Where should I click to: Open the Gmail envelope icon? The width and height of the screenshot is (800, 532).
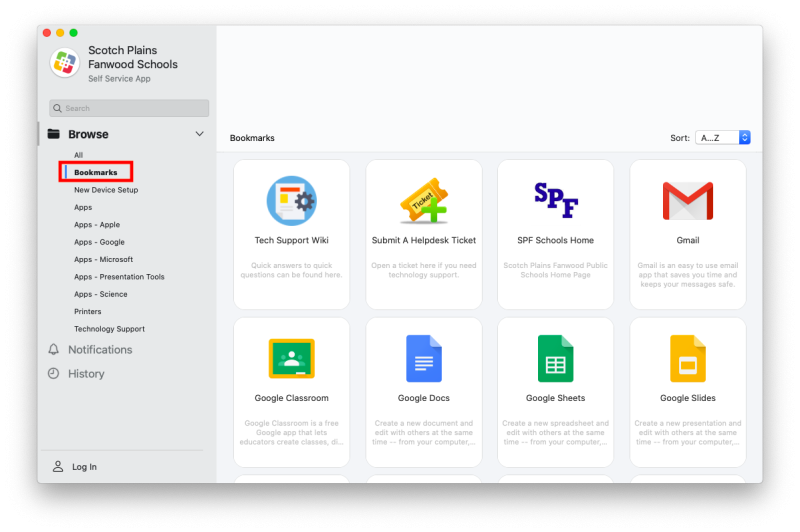687,201
